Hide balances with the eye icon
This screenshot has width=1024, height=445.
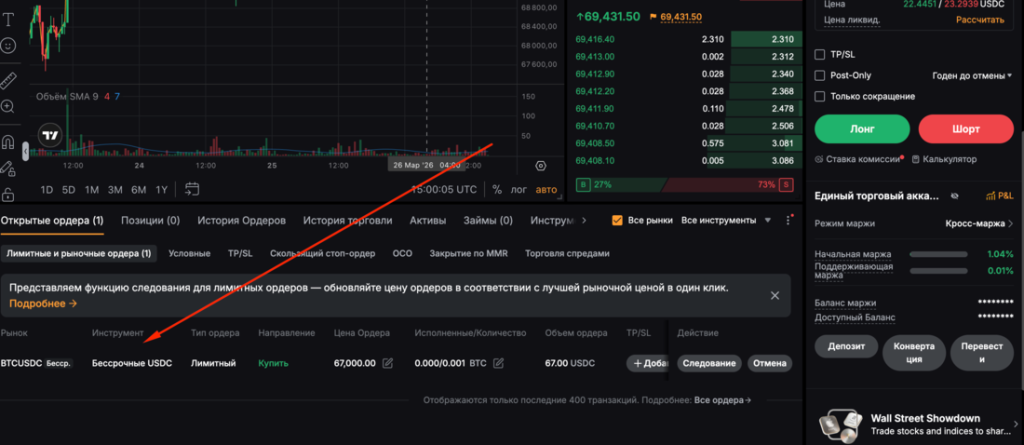[x=954, y=196]
